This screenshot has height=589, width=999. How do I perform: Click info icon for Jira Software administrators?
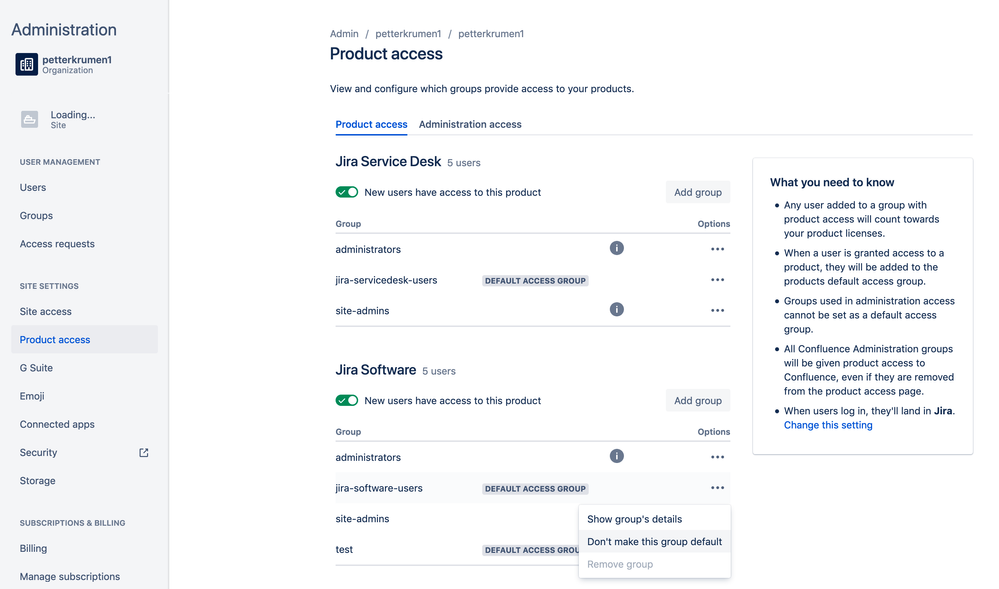click(x=617, y=456)
